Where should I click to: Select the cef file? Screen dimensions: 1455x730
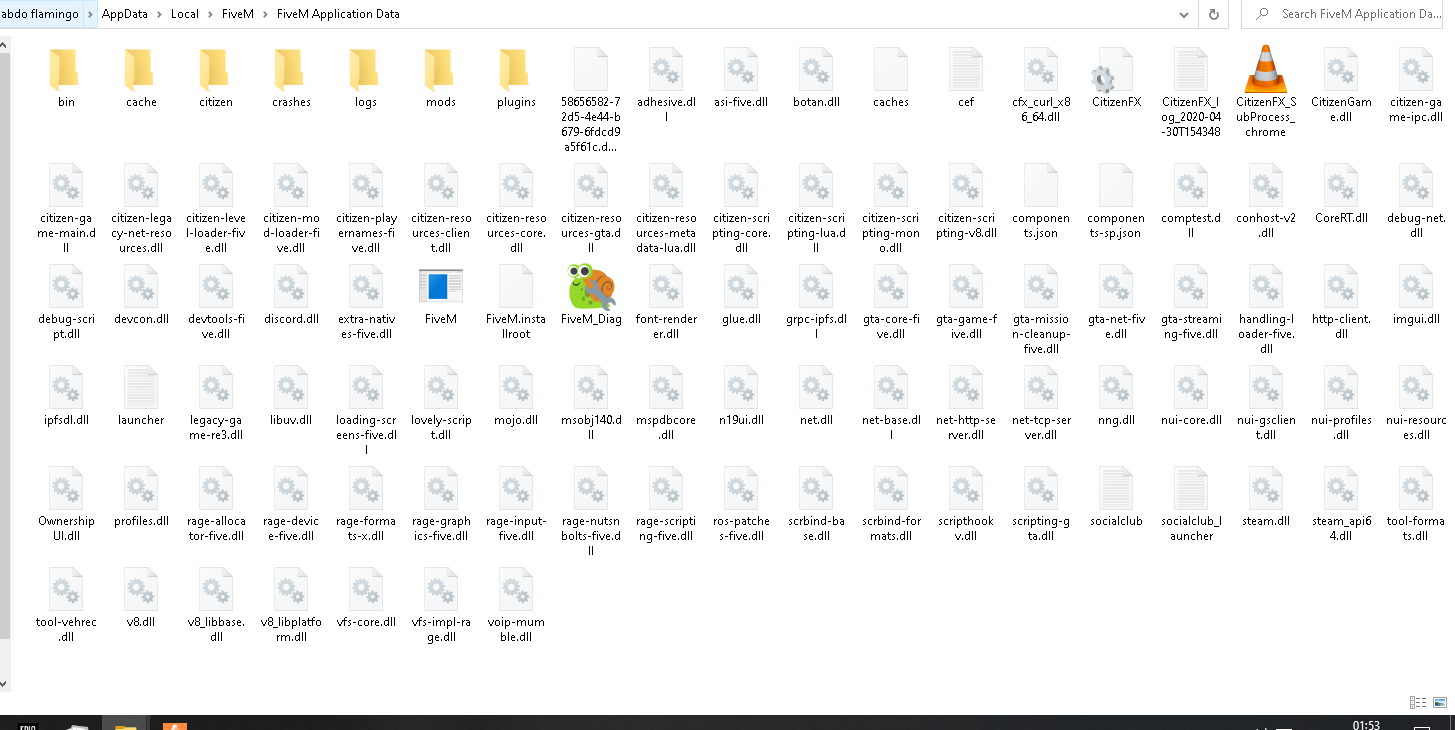pos(966,78)
